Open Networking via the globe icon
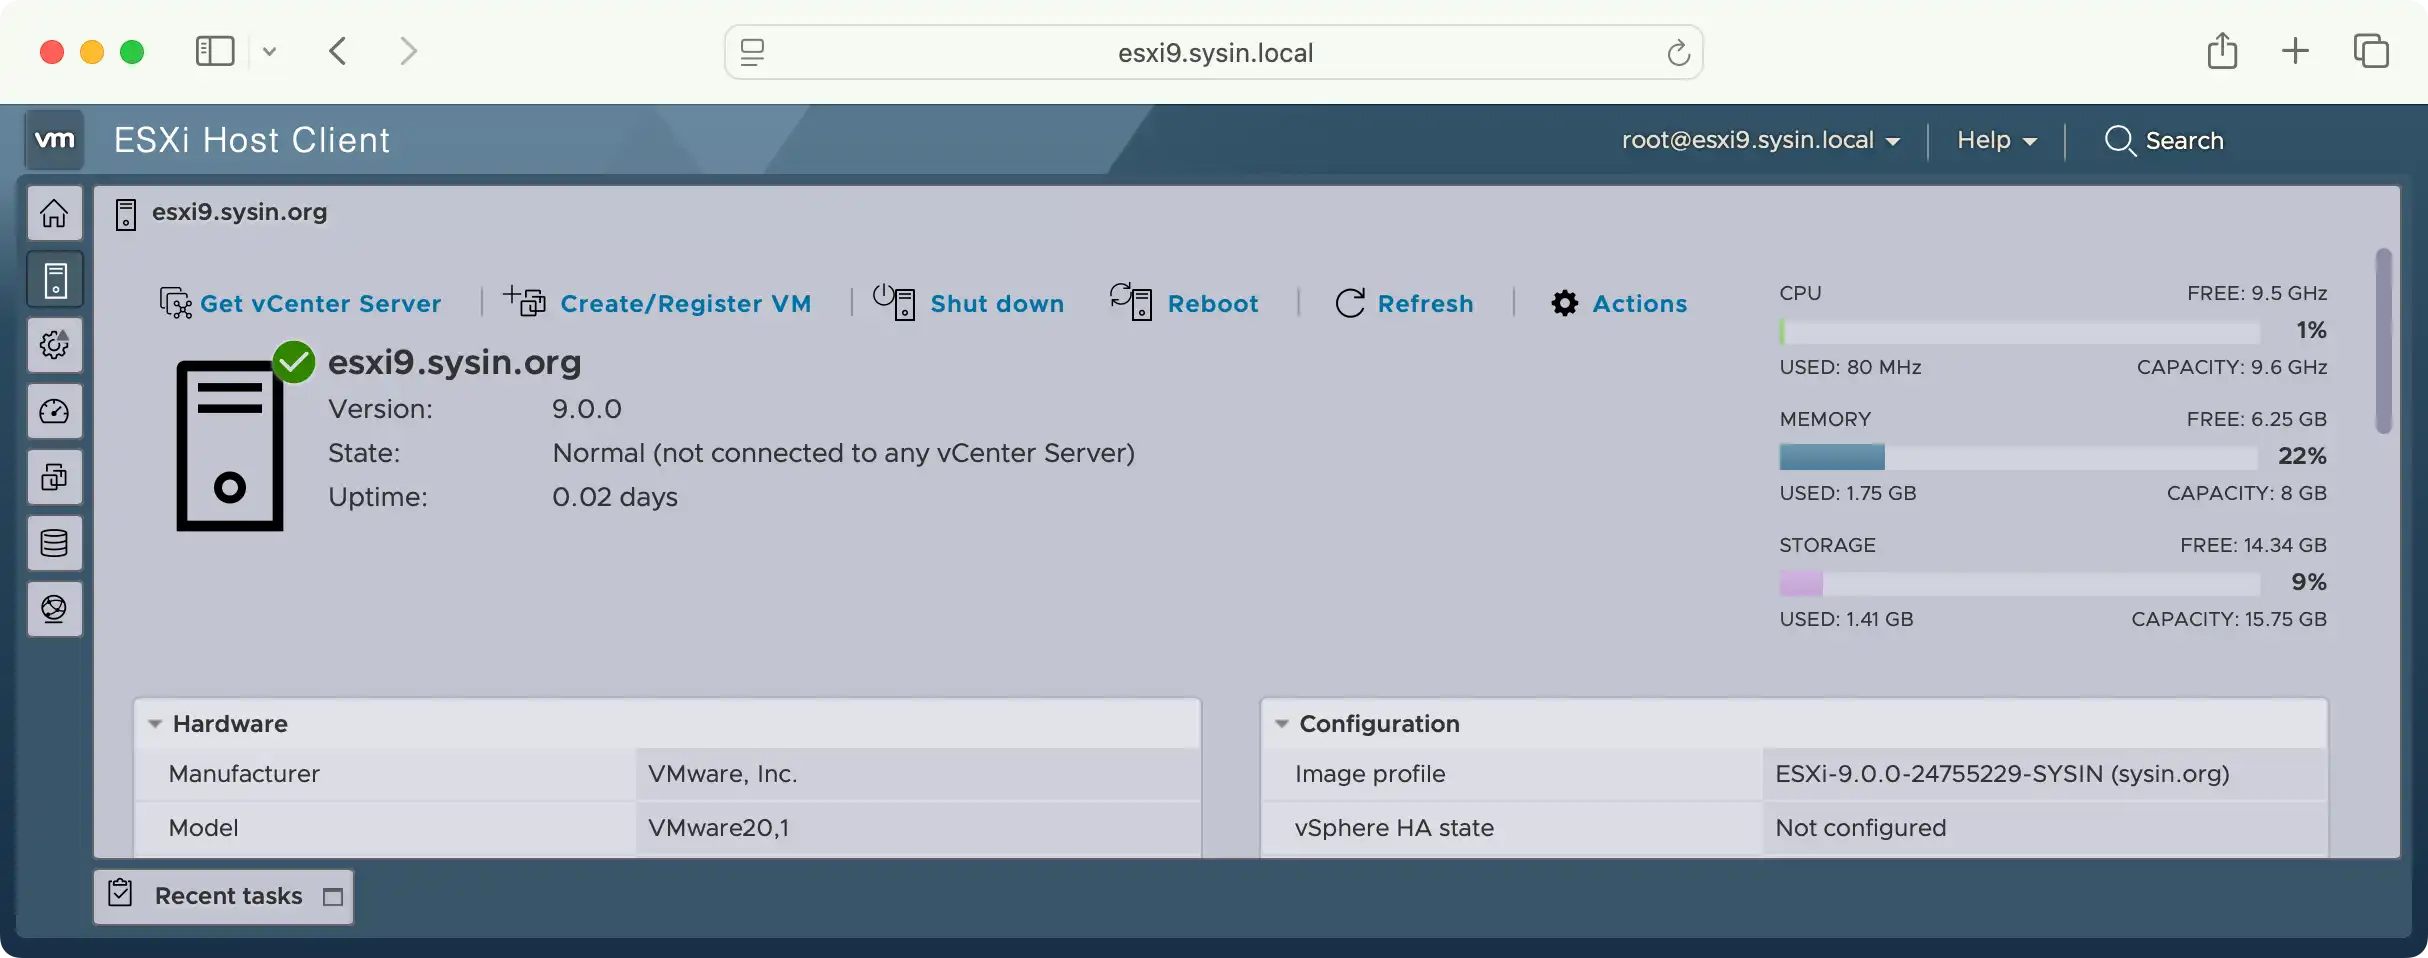2428x958 pixels. coord(54,609)
